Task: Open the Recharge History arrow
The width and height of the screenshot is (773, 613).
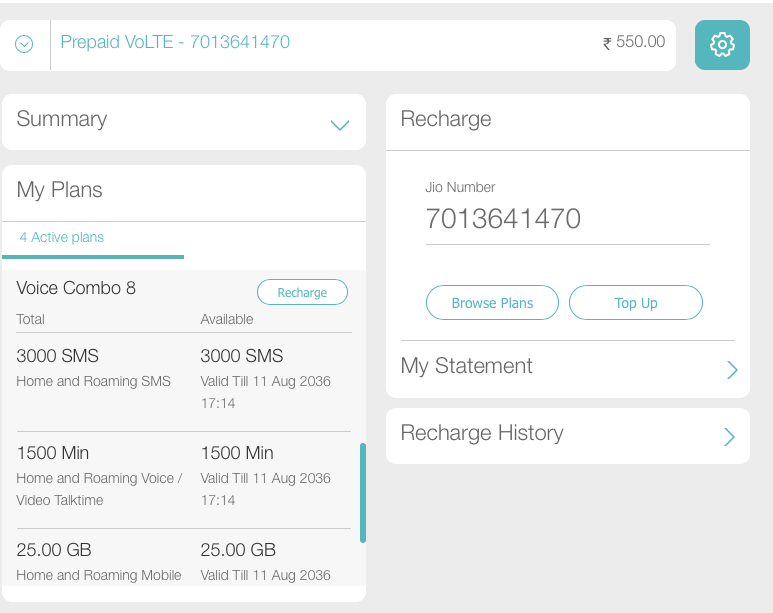Action: pyautogui.click(x=730, y=436)
